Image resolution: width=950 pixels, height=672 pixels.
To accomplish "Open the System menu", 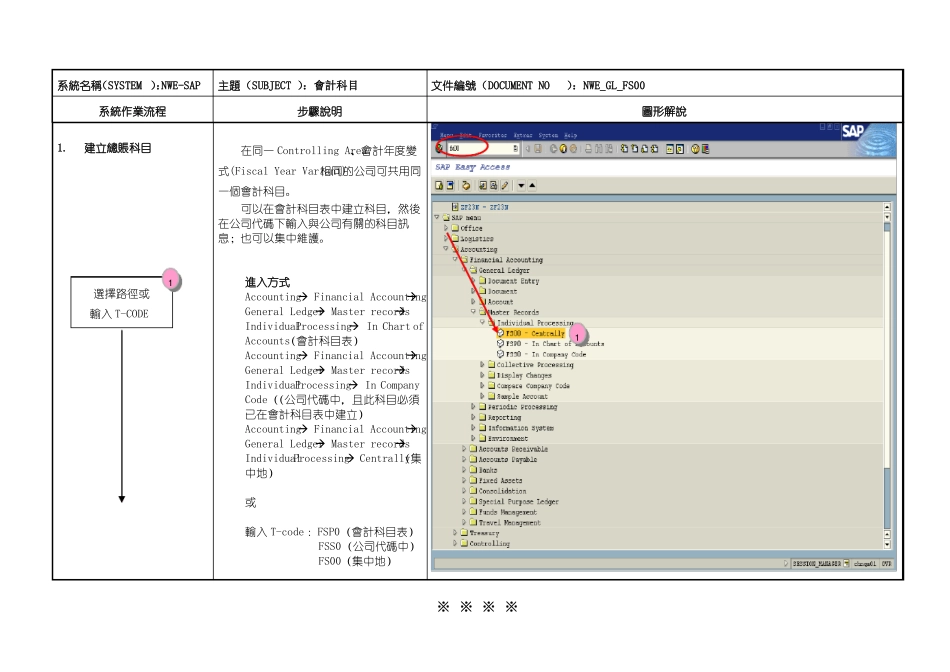I will (x=548, y=135).
